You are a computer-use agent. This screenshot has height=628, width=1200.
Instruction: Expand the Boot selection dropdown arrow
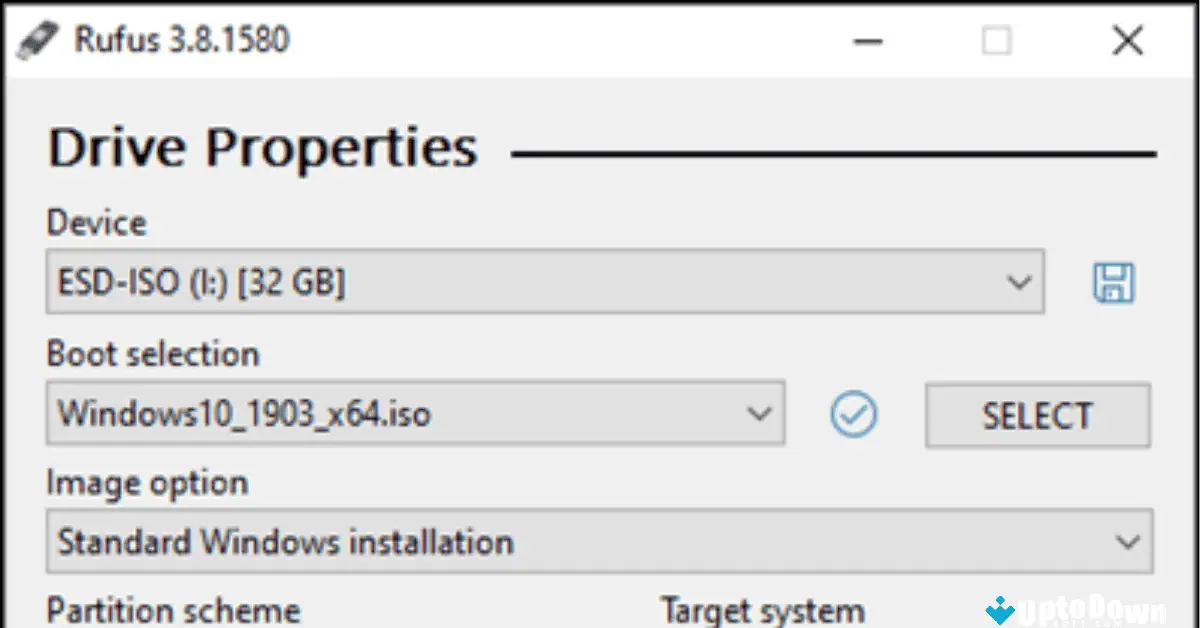(762, 413)
